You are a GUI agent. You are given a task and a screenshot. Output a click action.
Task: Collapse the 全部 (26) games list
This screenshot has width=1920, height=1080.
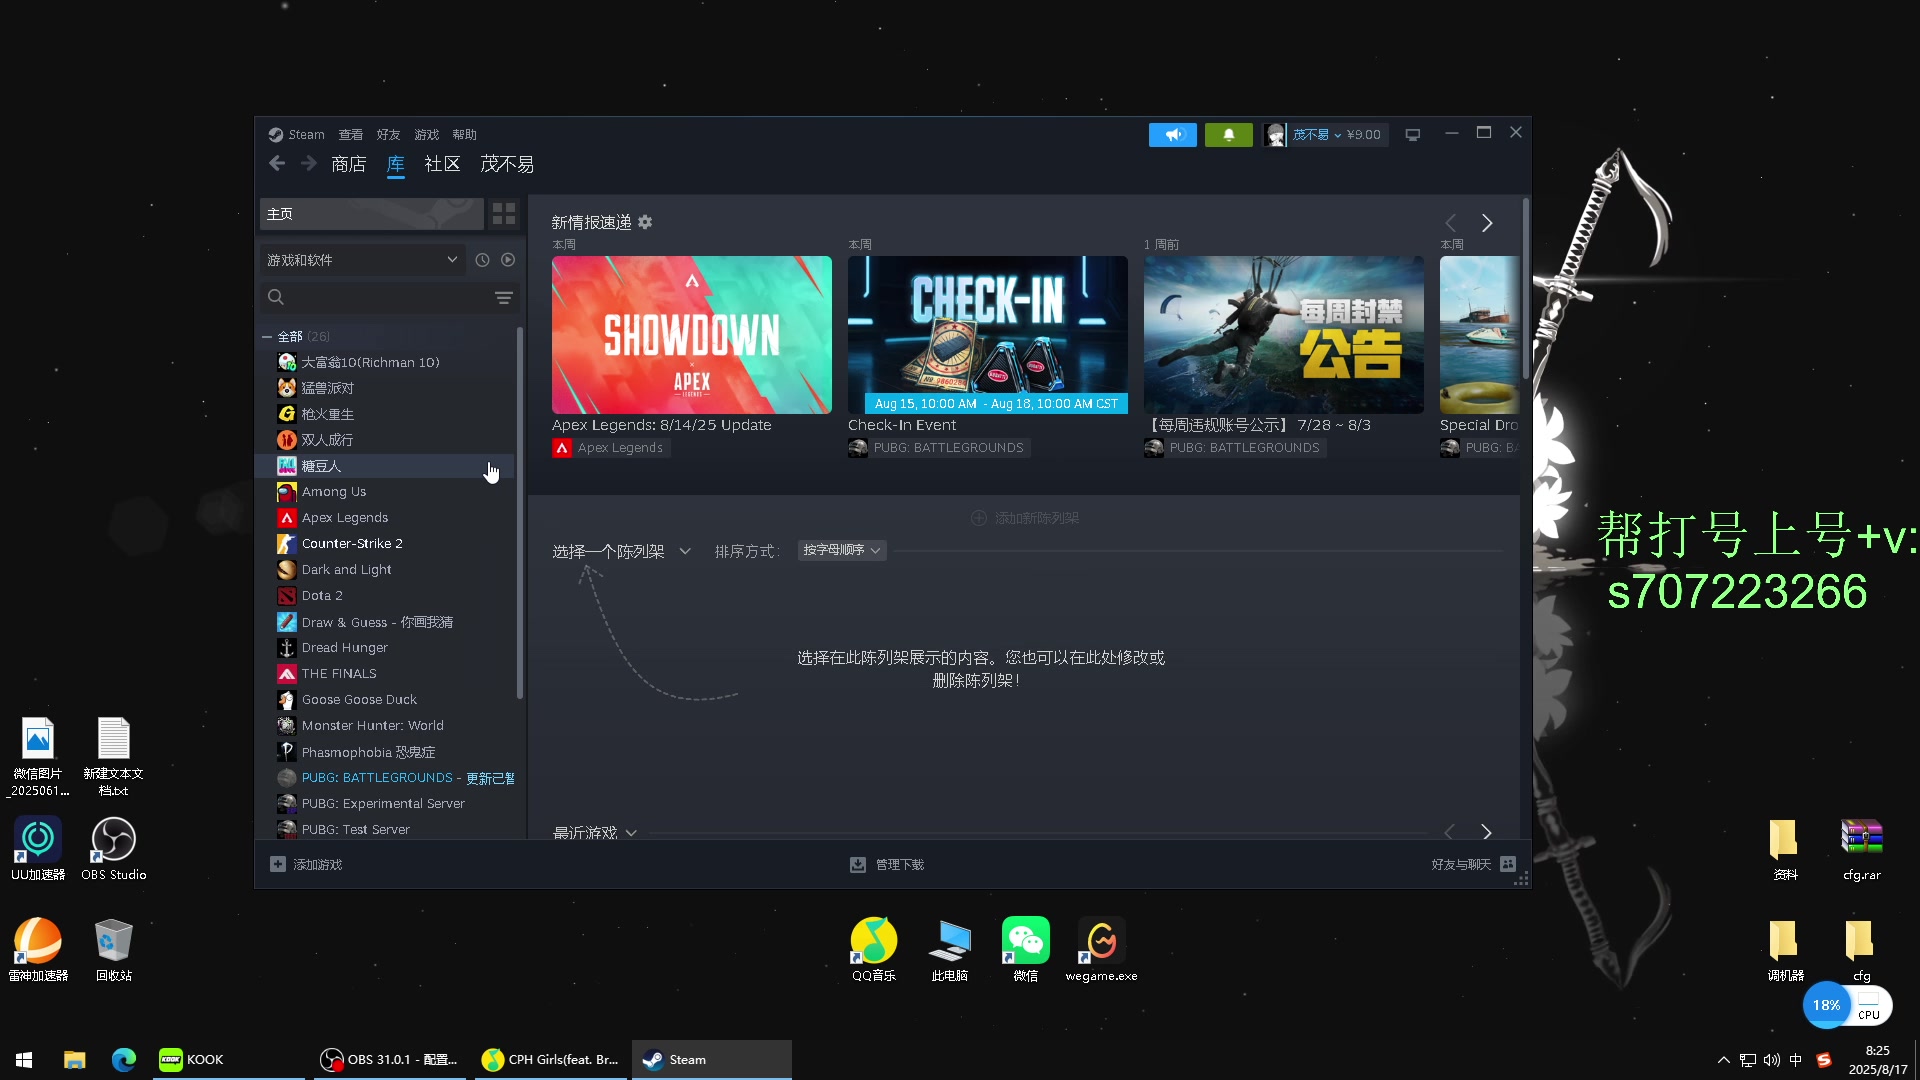[x=267, y=337]
